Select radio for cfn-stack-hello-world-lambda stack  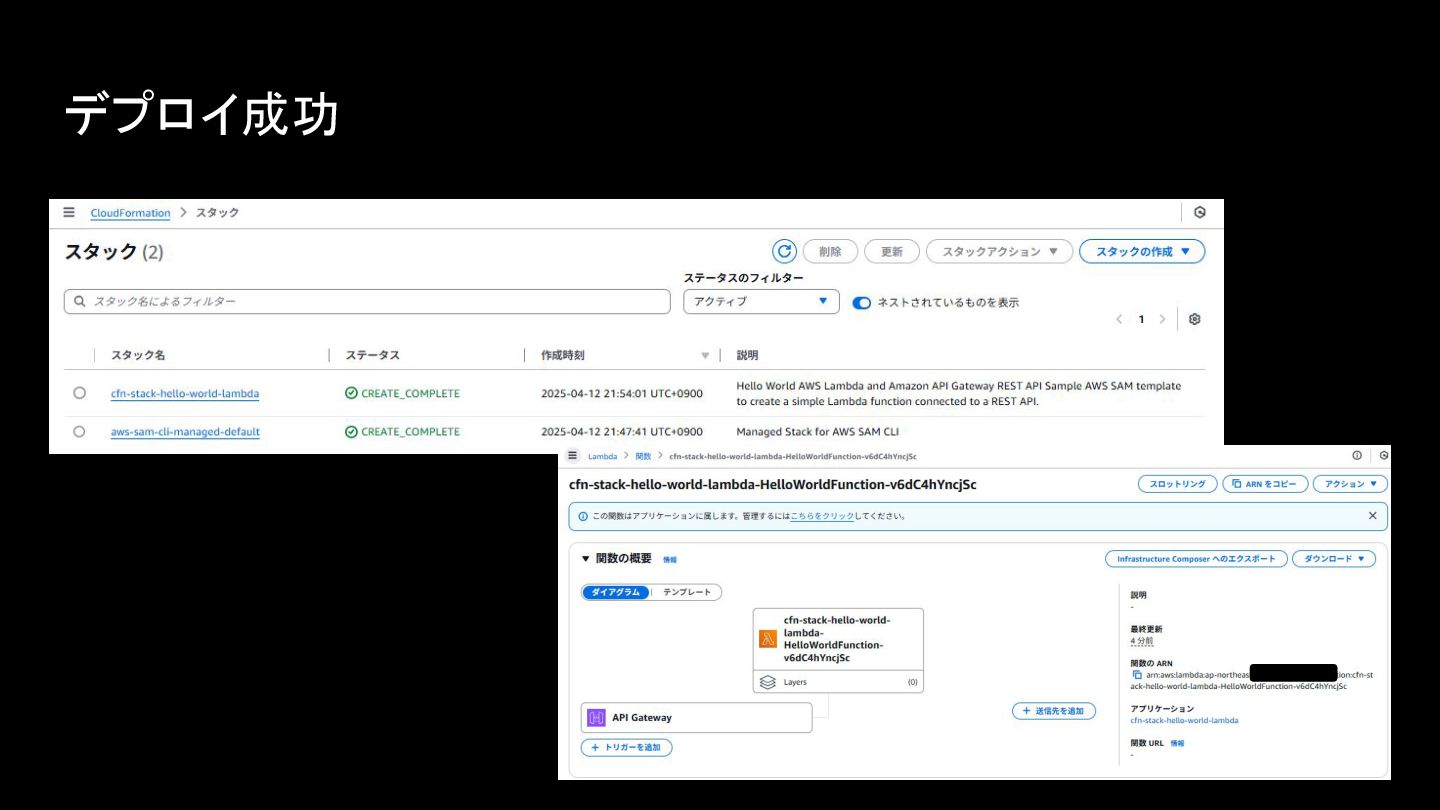click(x=79, y=393)
